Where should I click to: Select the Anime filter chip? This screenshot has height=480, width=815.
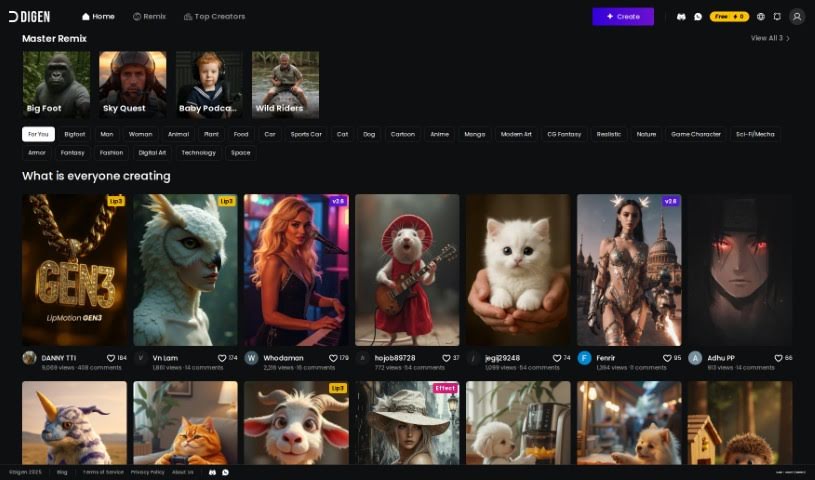(x=440, y=134)
